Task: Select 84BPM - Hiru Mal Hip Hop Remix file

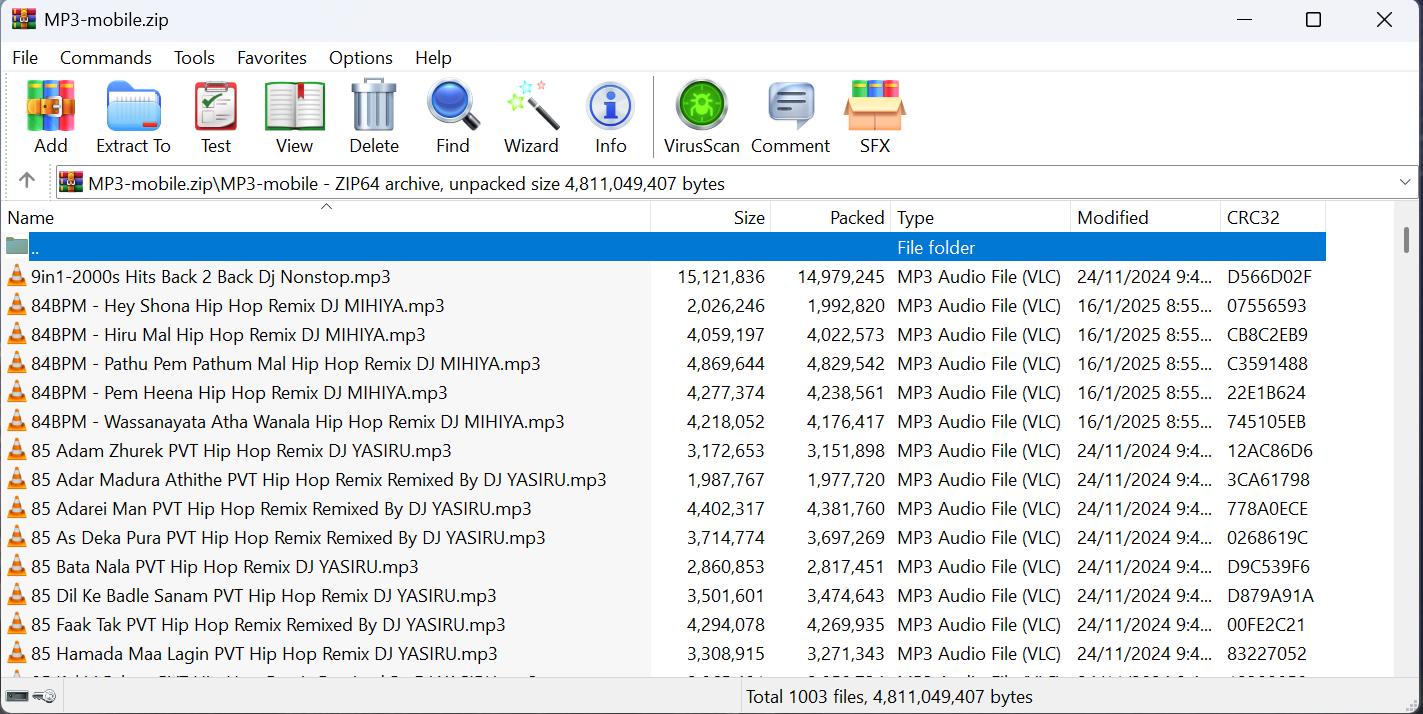Action: coord(228,334)
